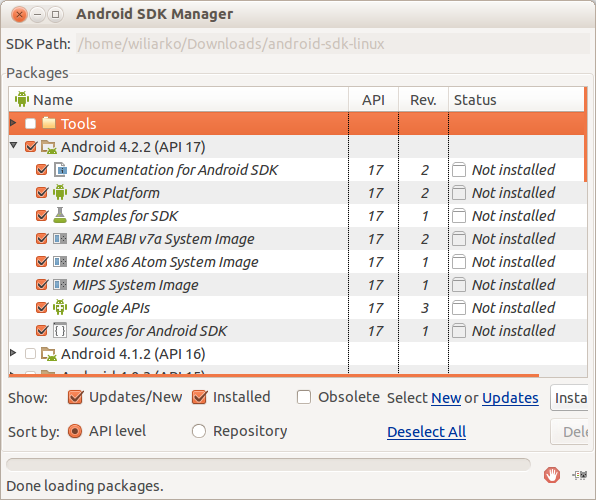The height and width of the screenshot is (500, 596).
Task: Check the Tools package checkbox
Action: click(30, 124)
